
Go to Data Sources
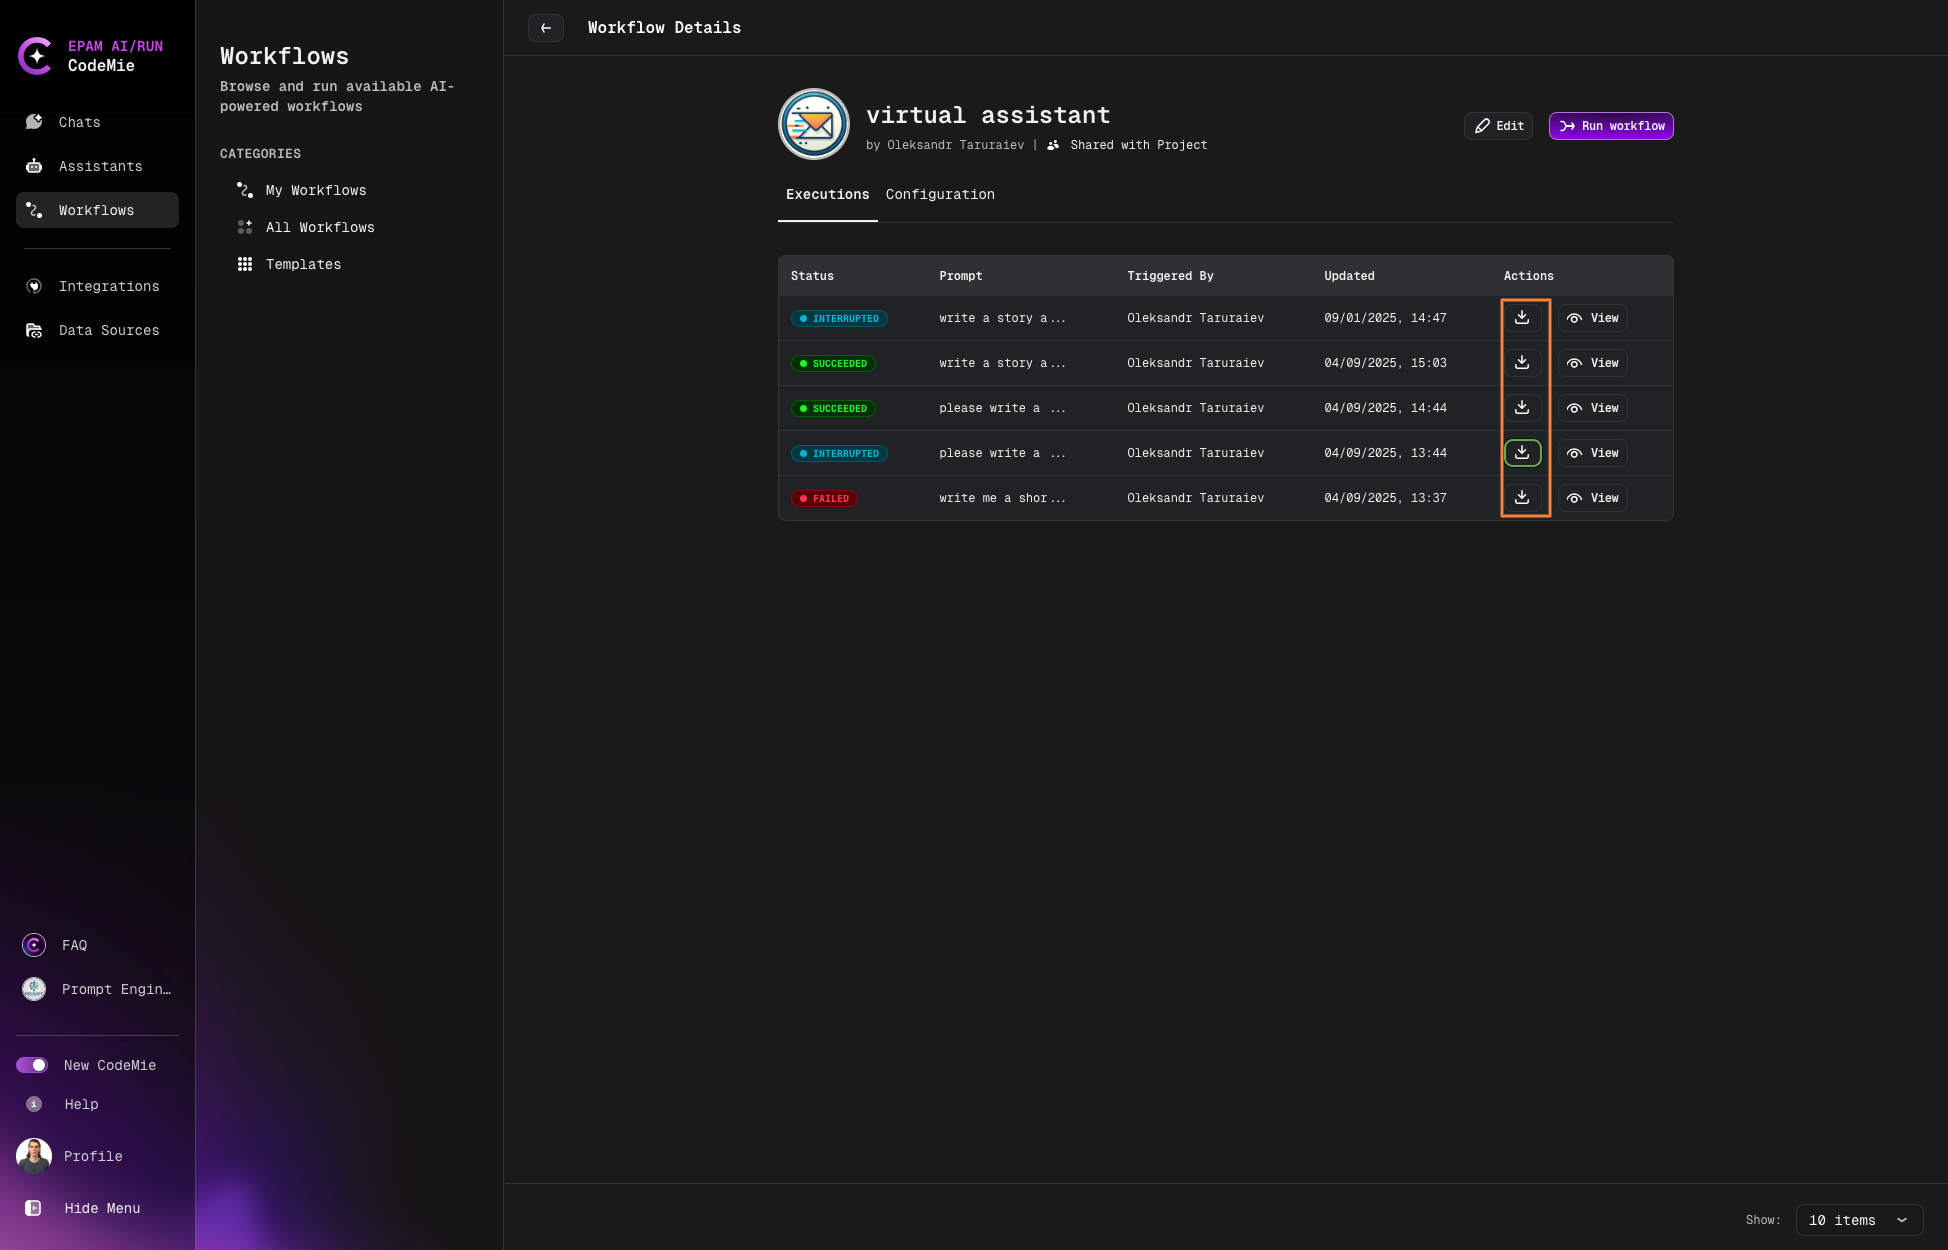[108, 330]
